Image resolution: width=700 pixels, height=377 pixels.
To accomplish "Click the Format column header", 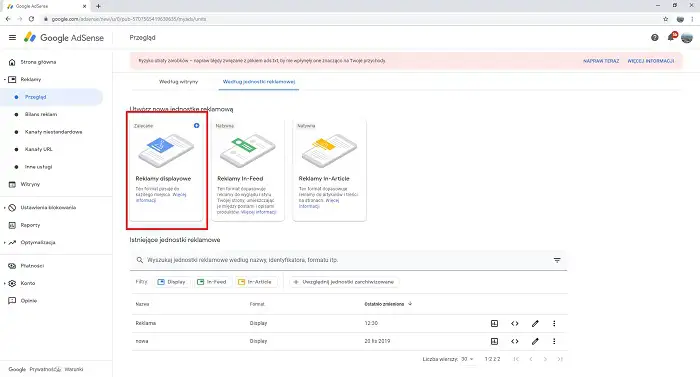I will point(257,304).
